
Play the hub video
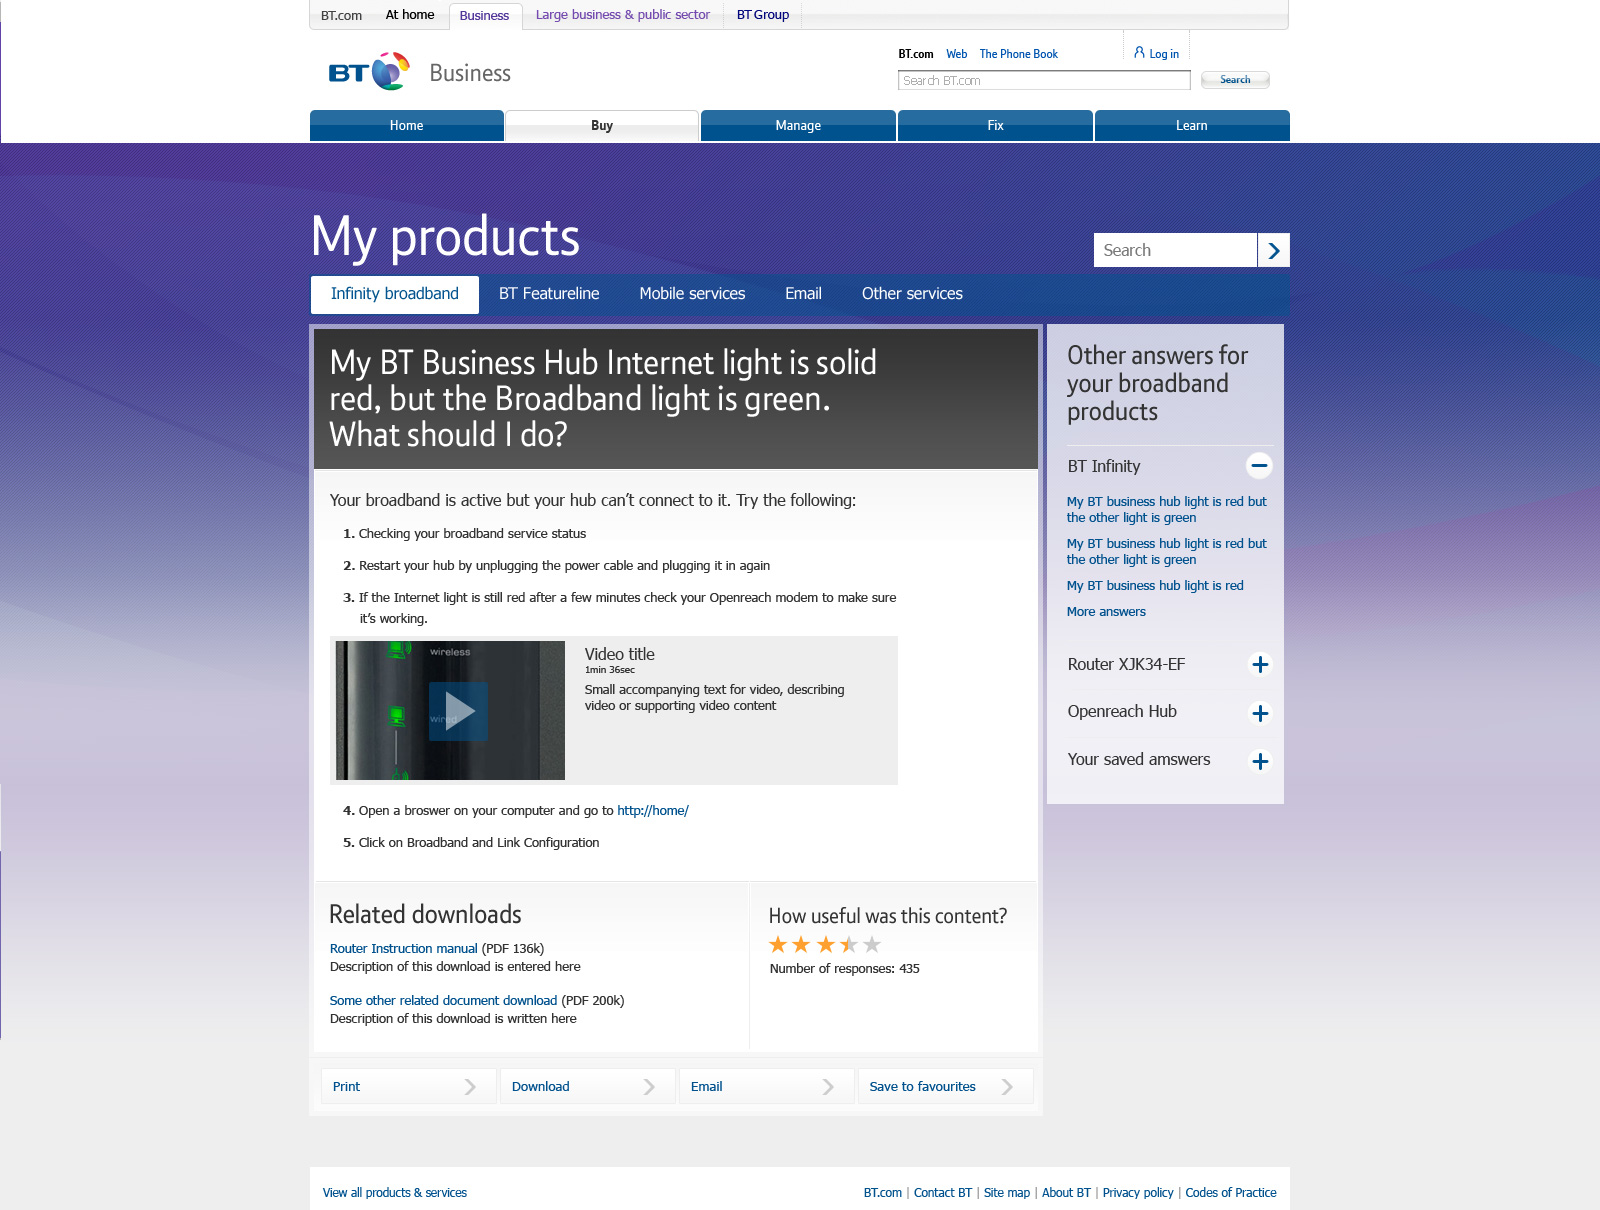pos(458,711)
